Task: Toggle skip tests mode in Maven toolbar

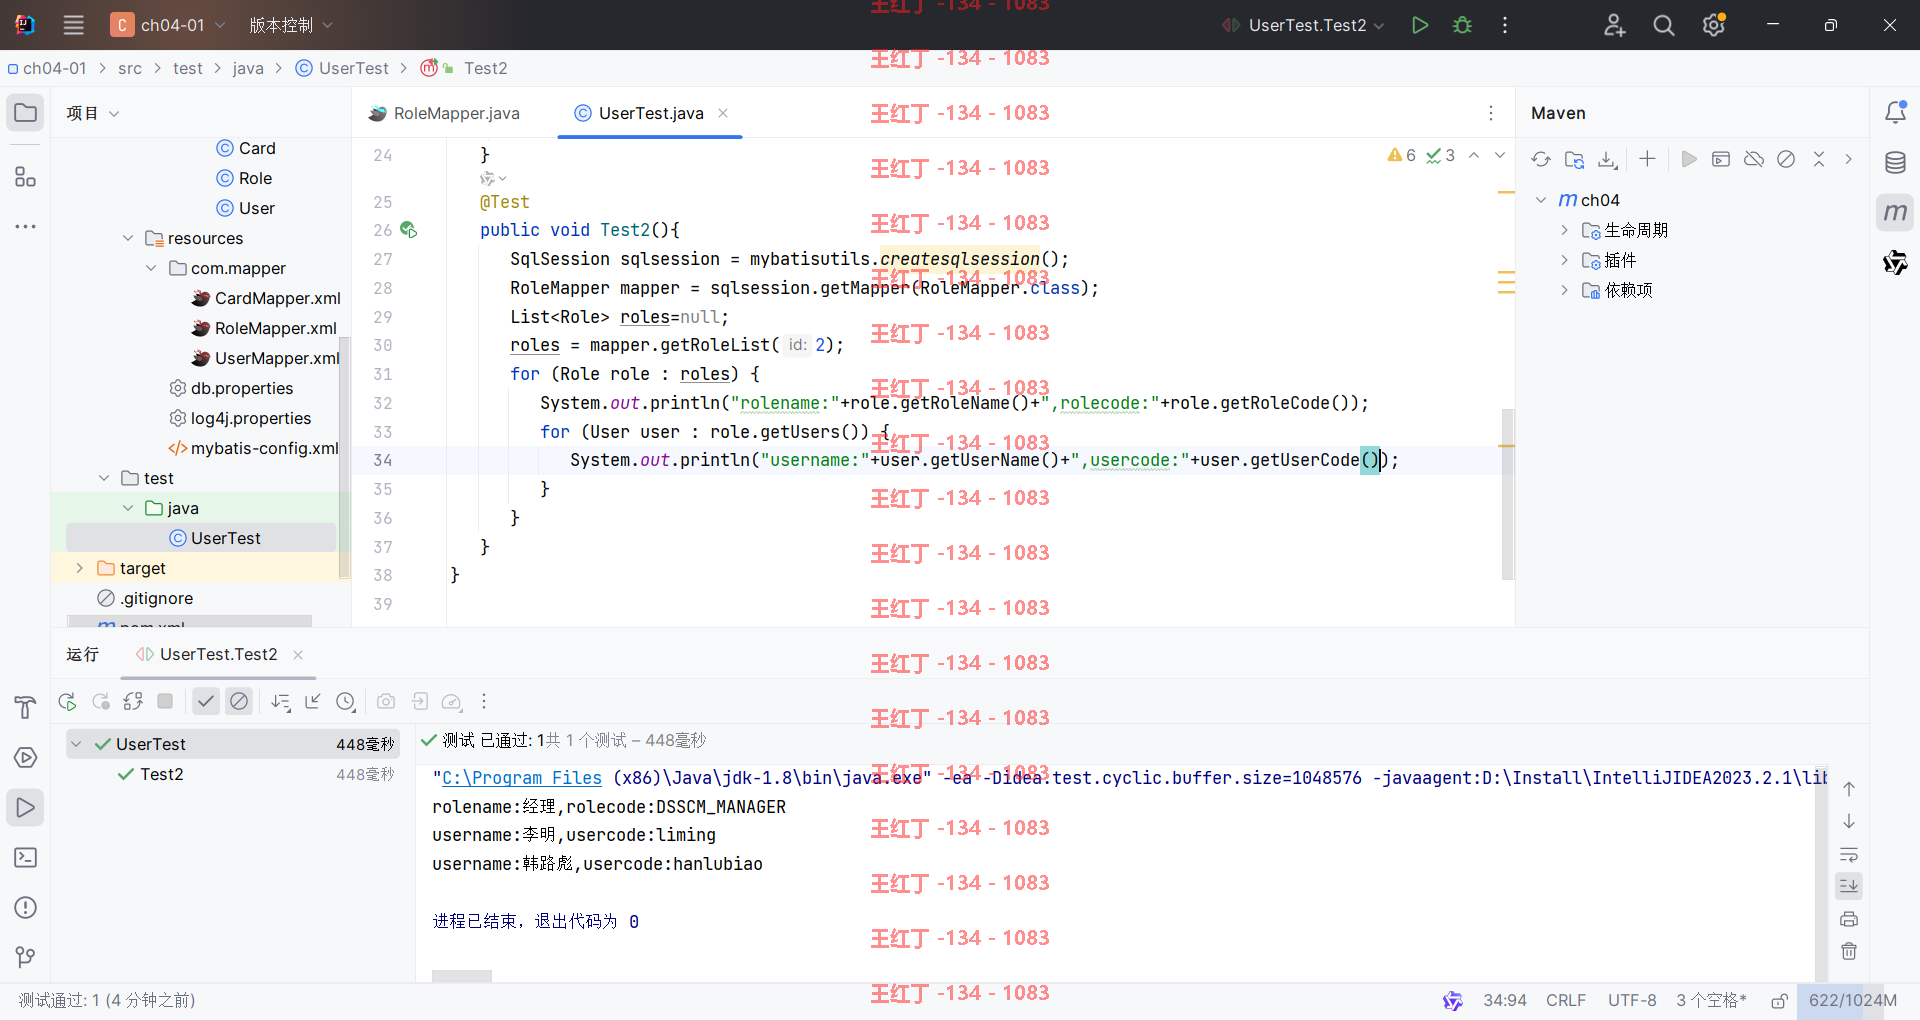Action: [x=1786, y=159]
